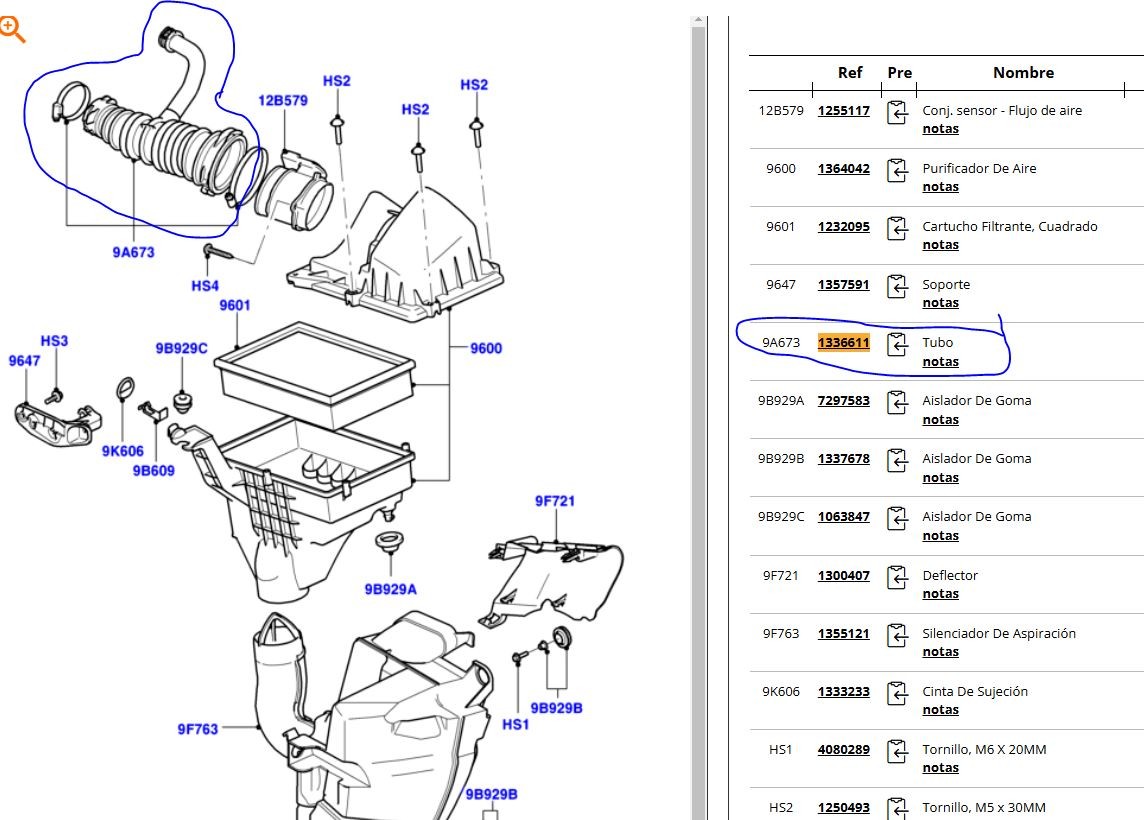Click Pre icon for Soporte row
The width and height of the screenshot is (1144, 820).
pyautogui.click(x=897, y=286)
